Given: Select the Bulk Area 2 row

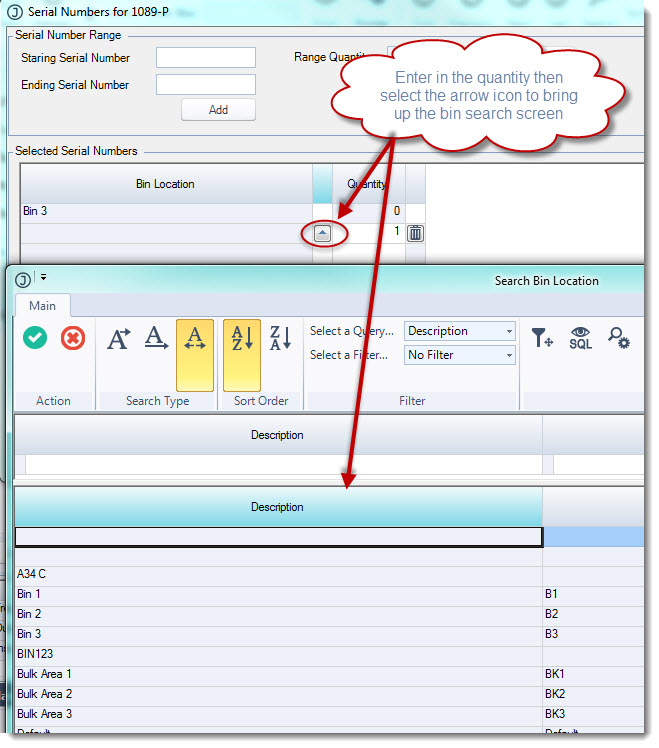Looking at the screenshot, I should pyautogui.click(x=279, y=694).
